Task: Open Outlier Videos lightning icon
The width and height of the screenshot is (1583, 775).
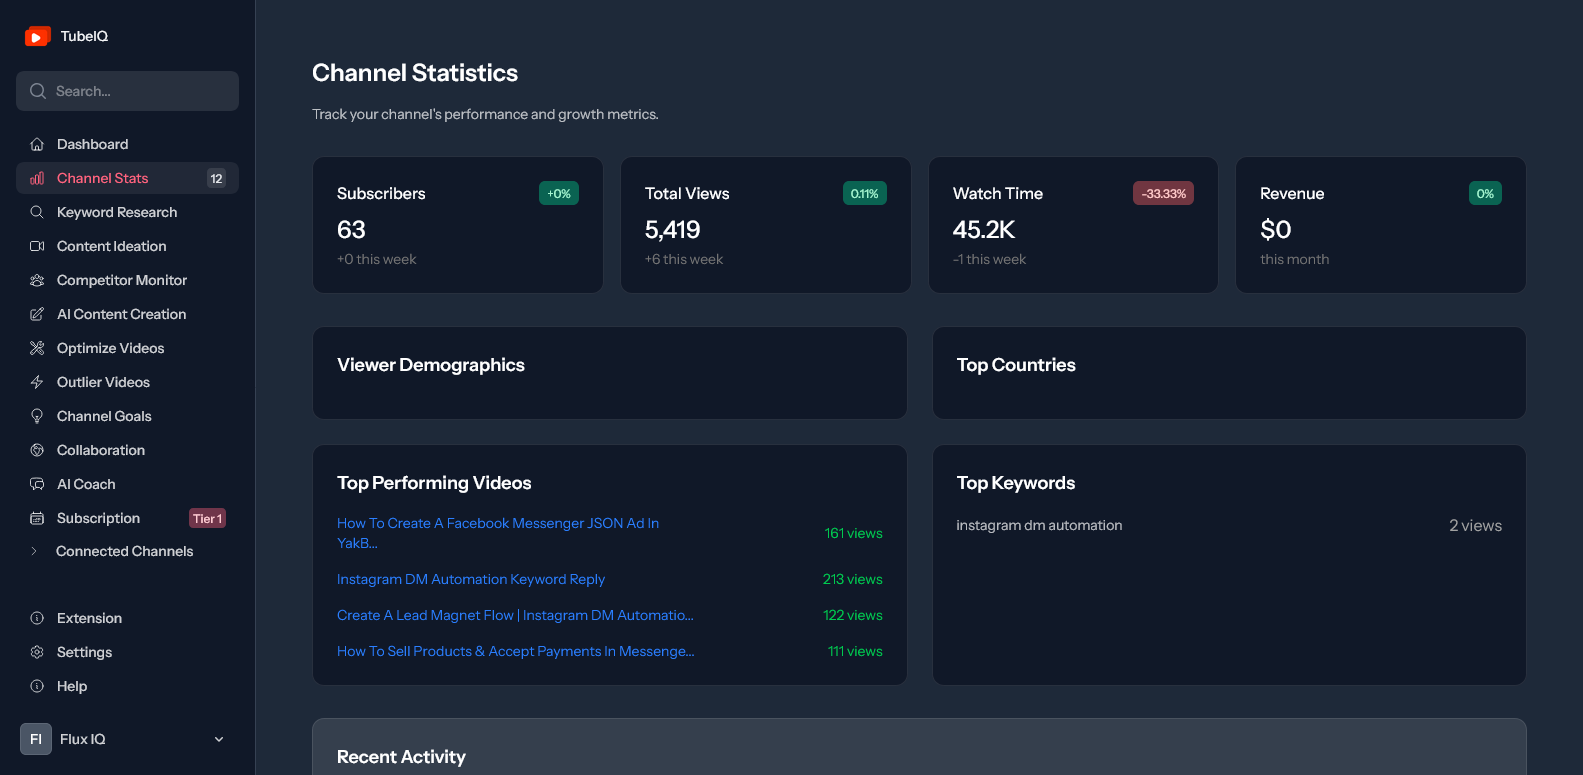Action: click(x=37, y=382)
